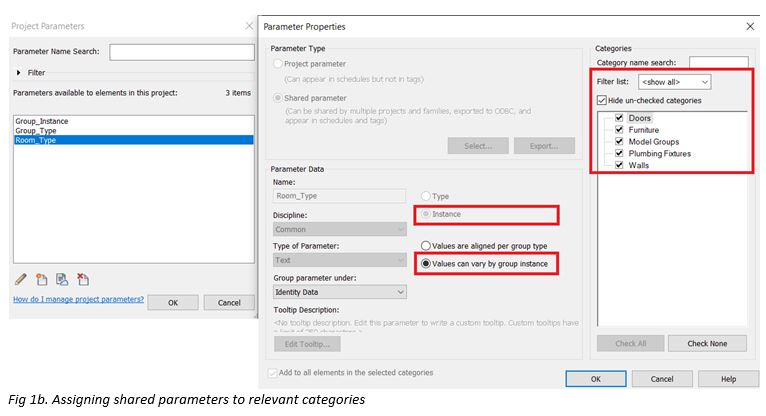
Task: Expand the Filter section in Project Parameters
Action: 19,73
